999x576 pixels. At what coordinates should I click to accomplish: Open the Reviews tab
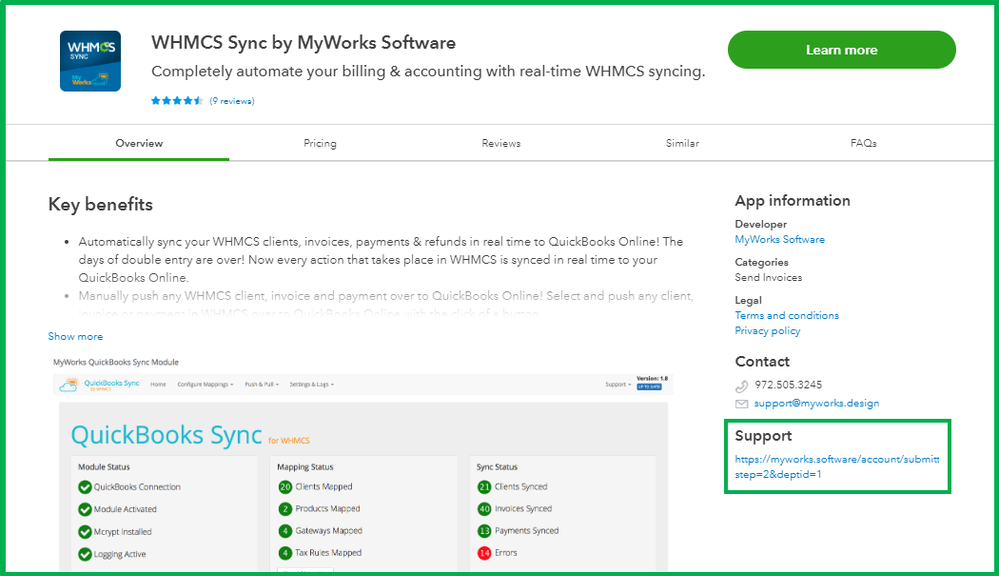click(501, 143)
